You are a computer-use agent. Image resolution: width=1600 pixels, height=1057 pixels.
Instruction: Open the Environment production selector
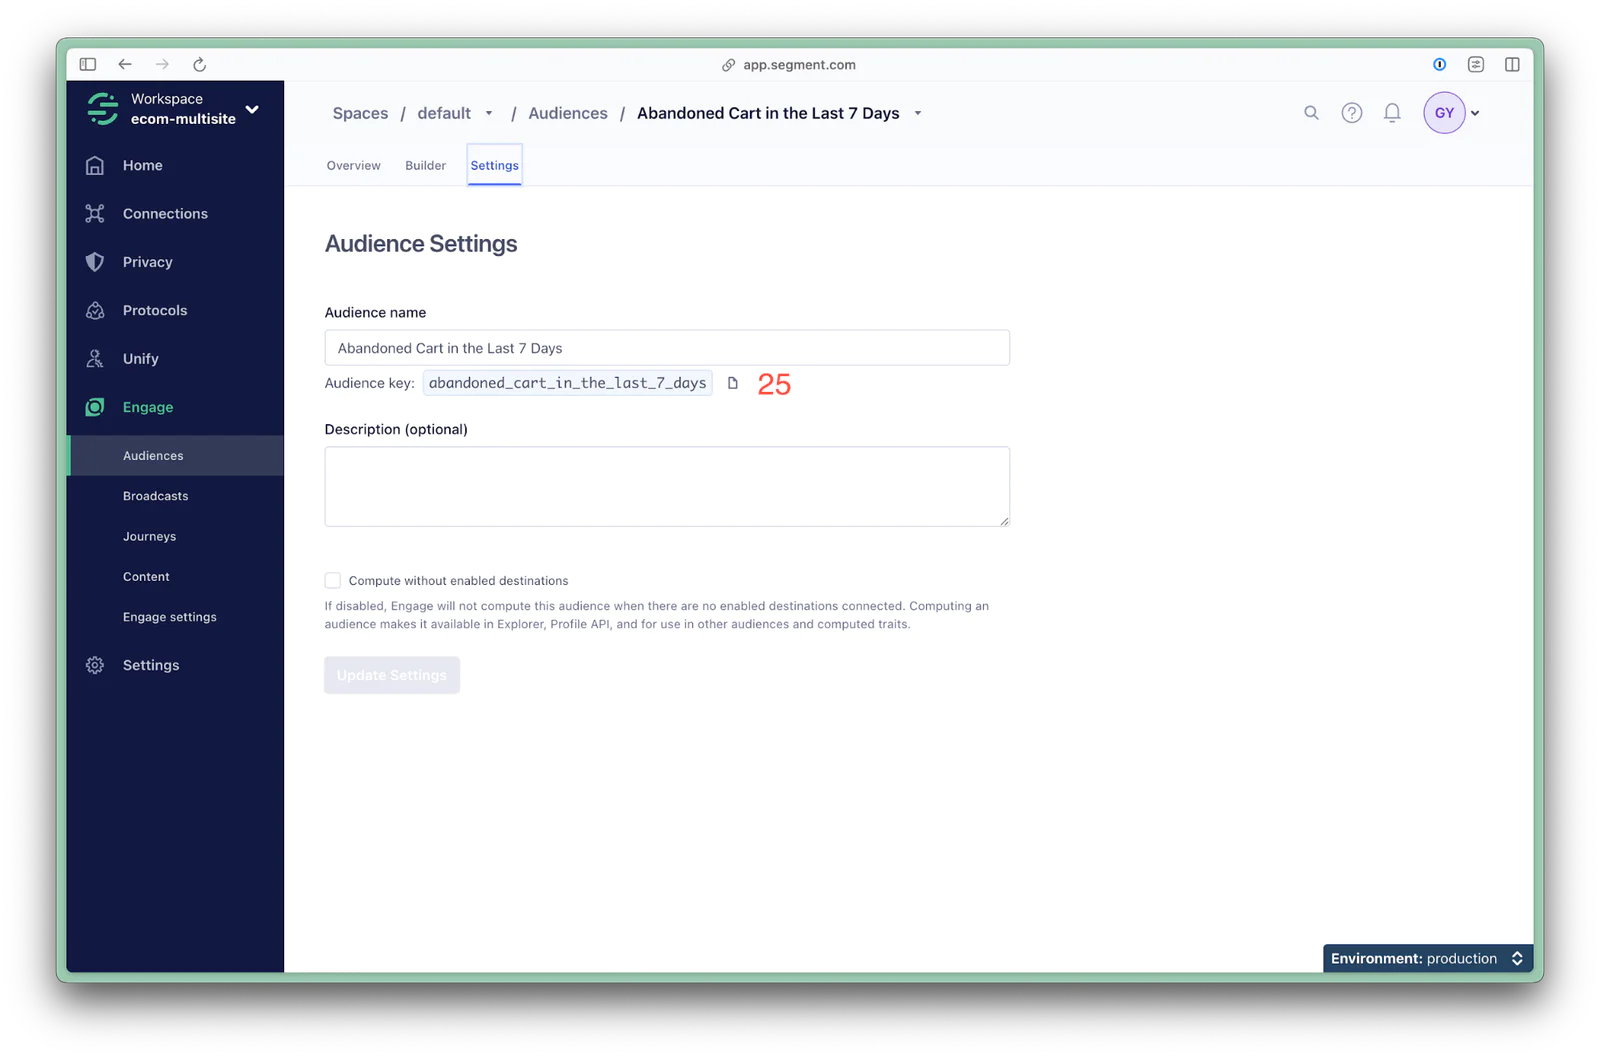[x=1427, y=958]
